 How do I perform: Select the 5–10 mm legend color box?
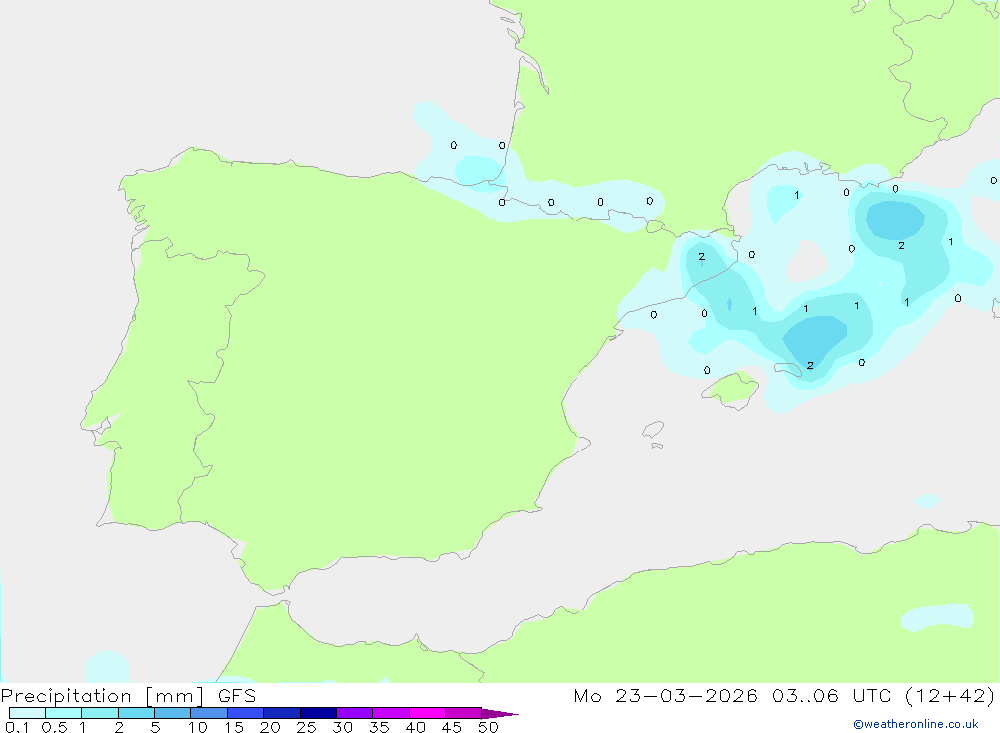(x=173, y=713)
